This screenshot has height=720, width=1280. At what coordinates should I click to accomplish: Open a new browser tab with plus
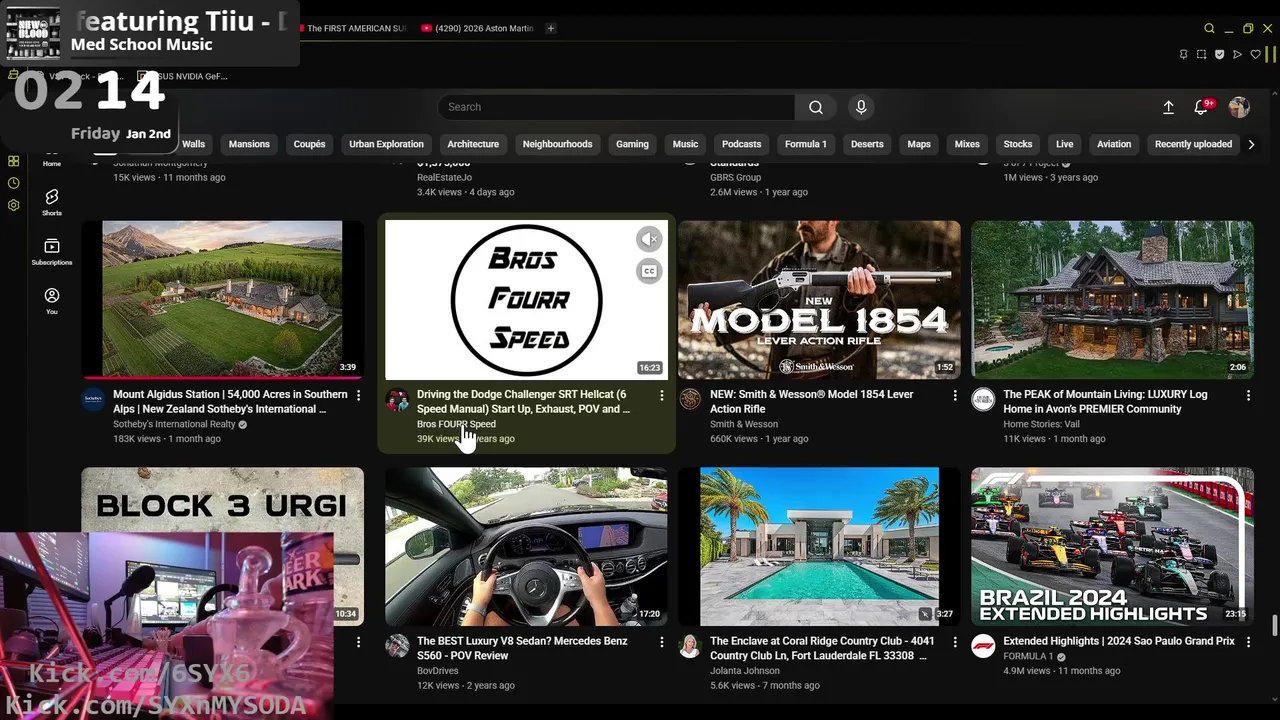pos(550,28)
